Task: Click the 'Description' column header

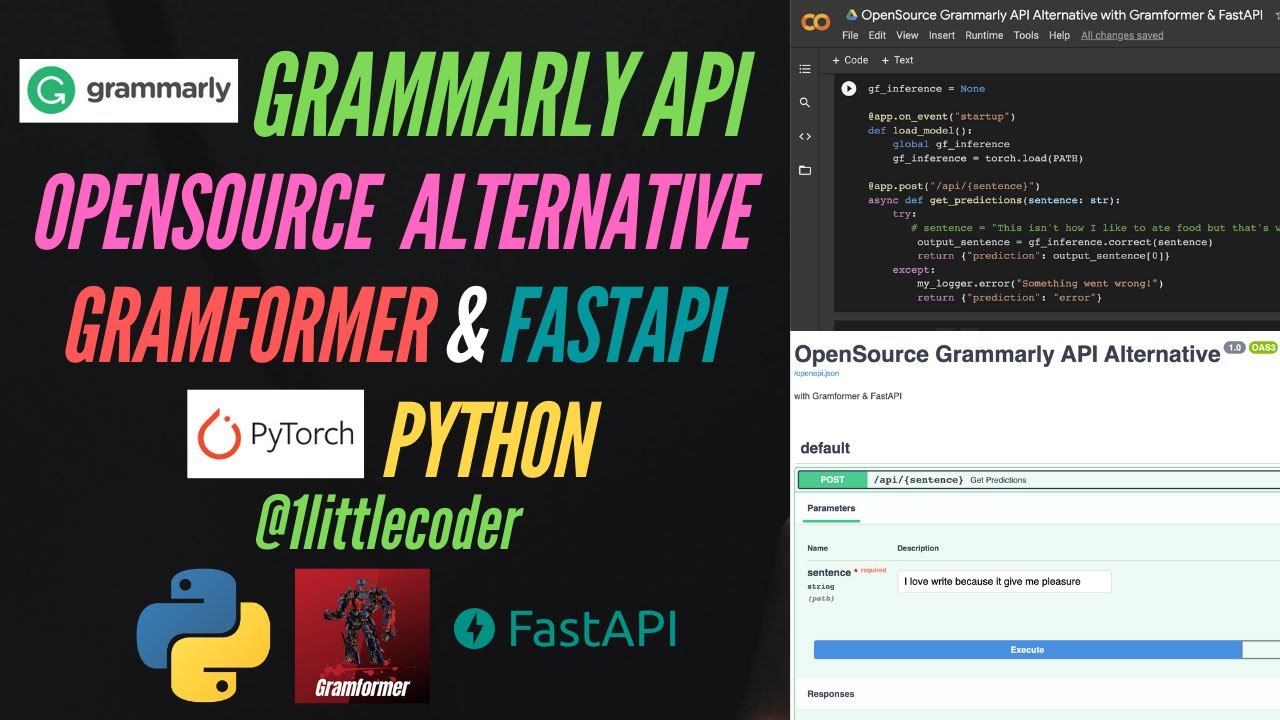Action: pos(918,548)
